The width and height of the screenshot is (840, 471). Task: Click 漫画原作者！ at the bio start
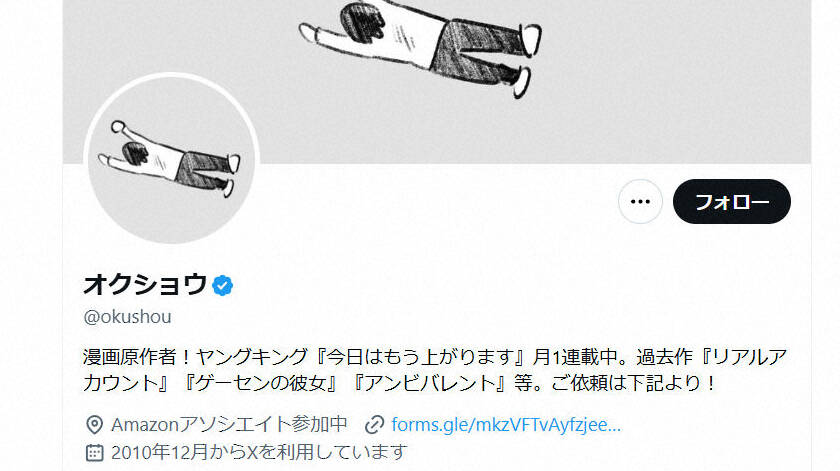138,357
